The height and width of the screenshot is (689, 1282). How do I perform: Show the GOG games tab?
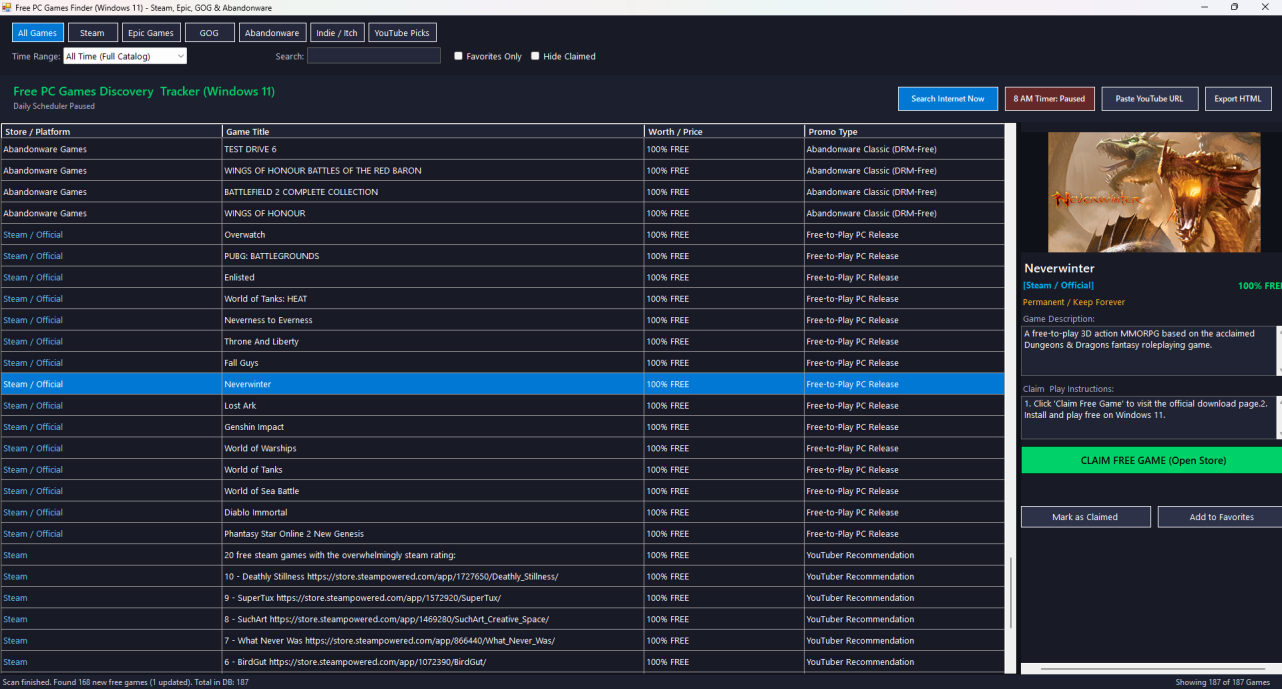(209, 33)
